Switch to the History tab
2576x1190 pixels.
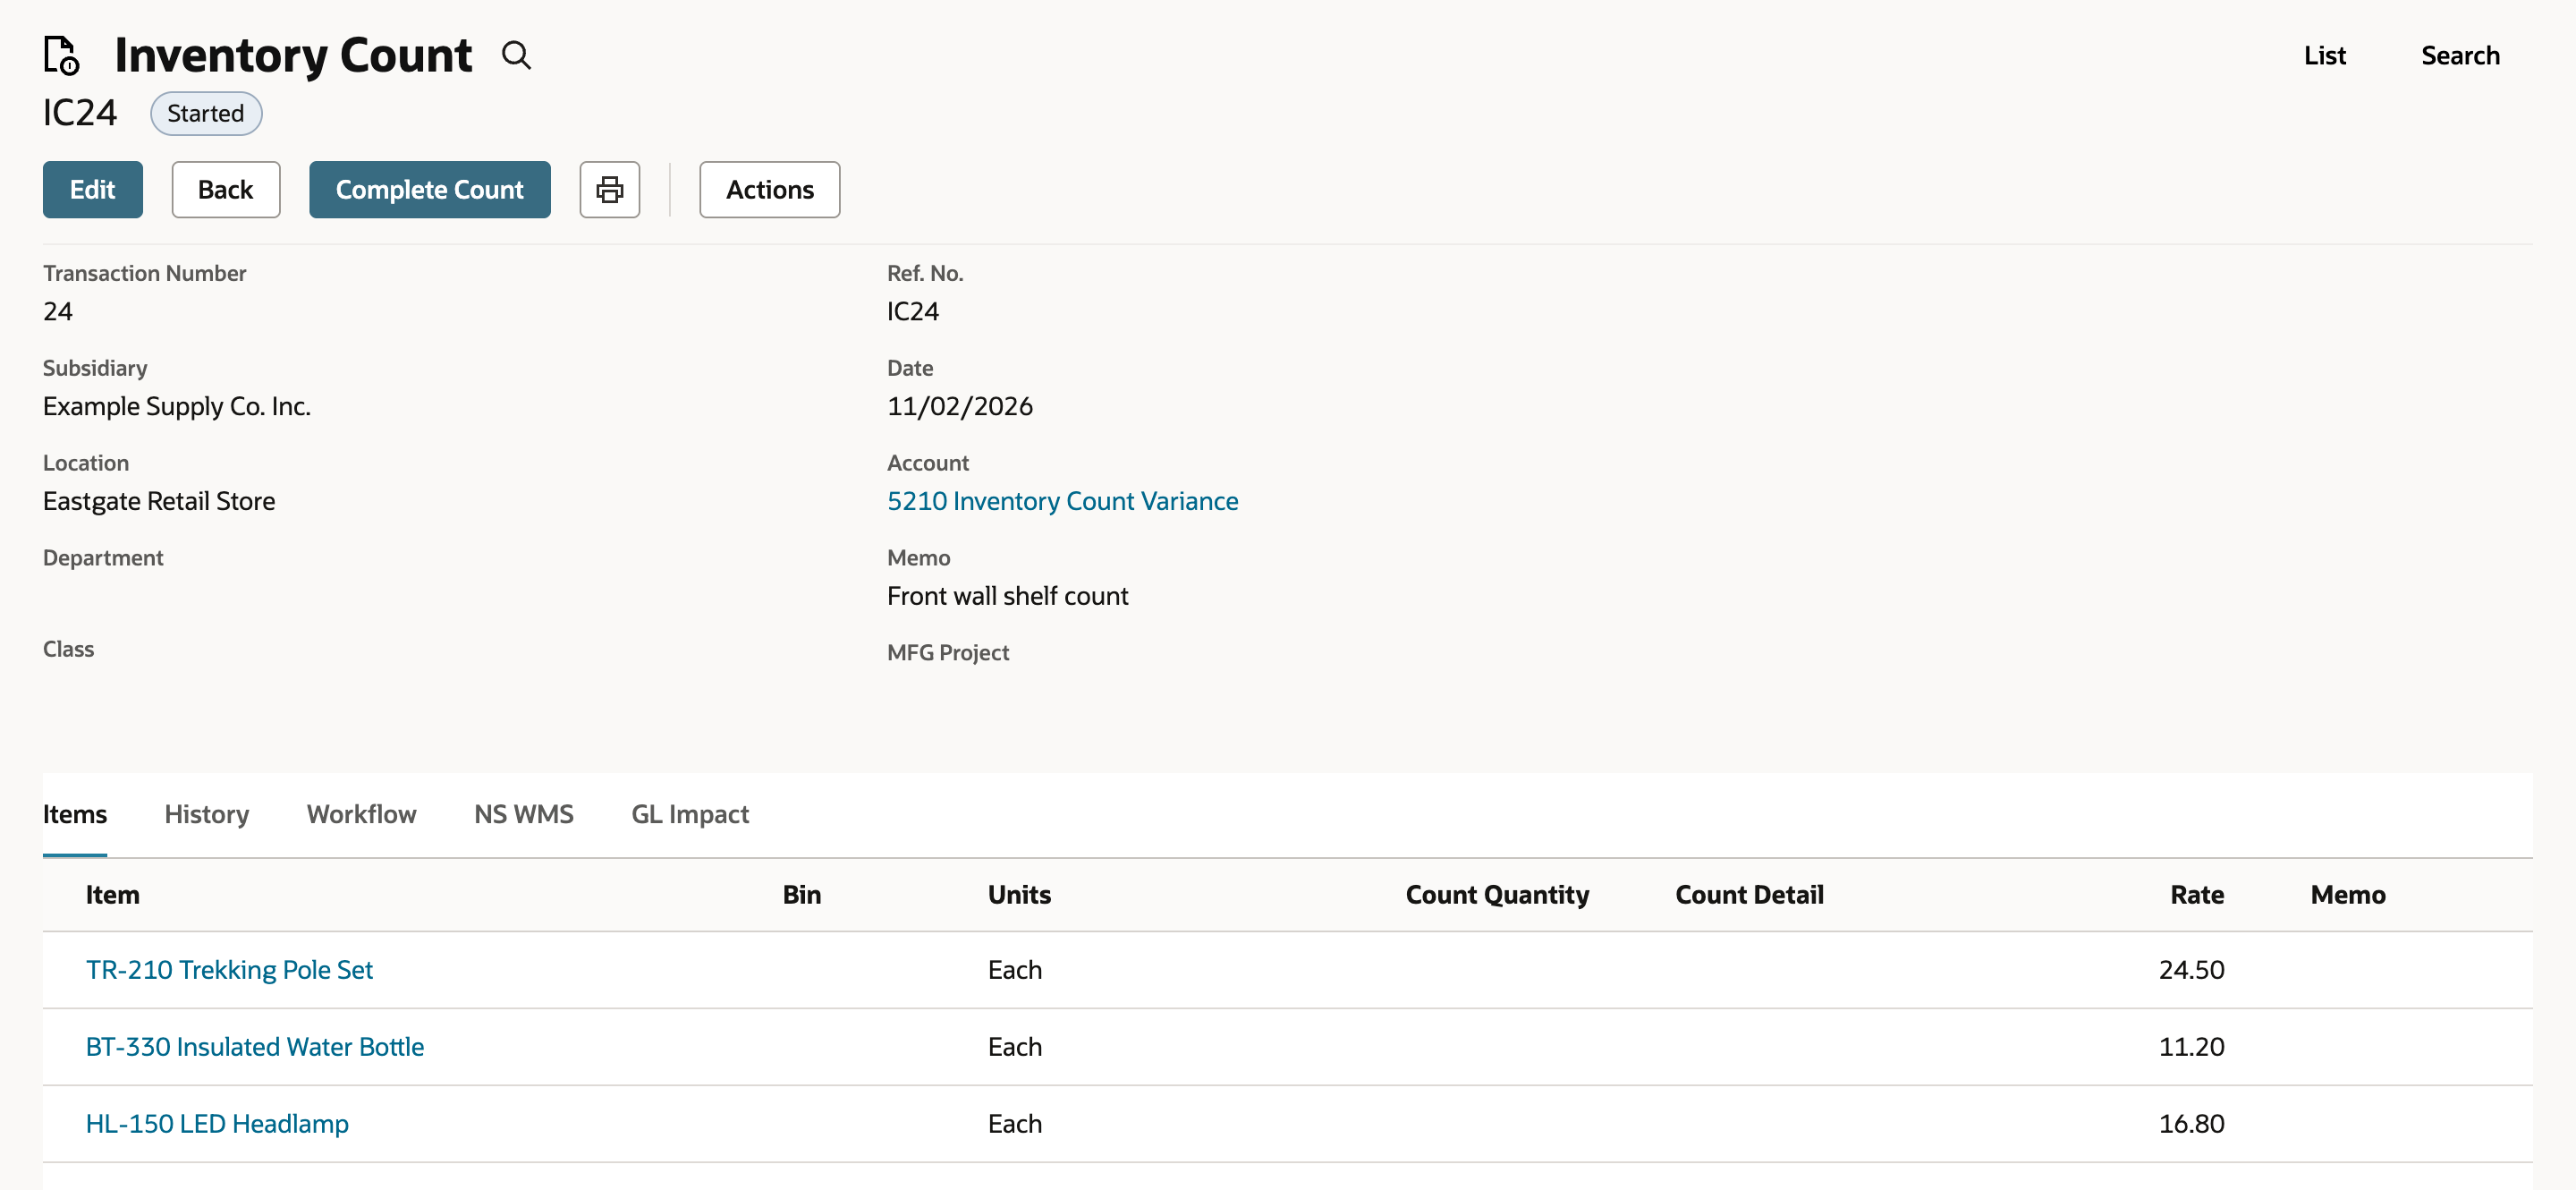(x=207, y=814)
